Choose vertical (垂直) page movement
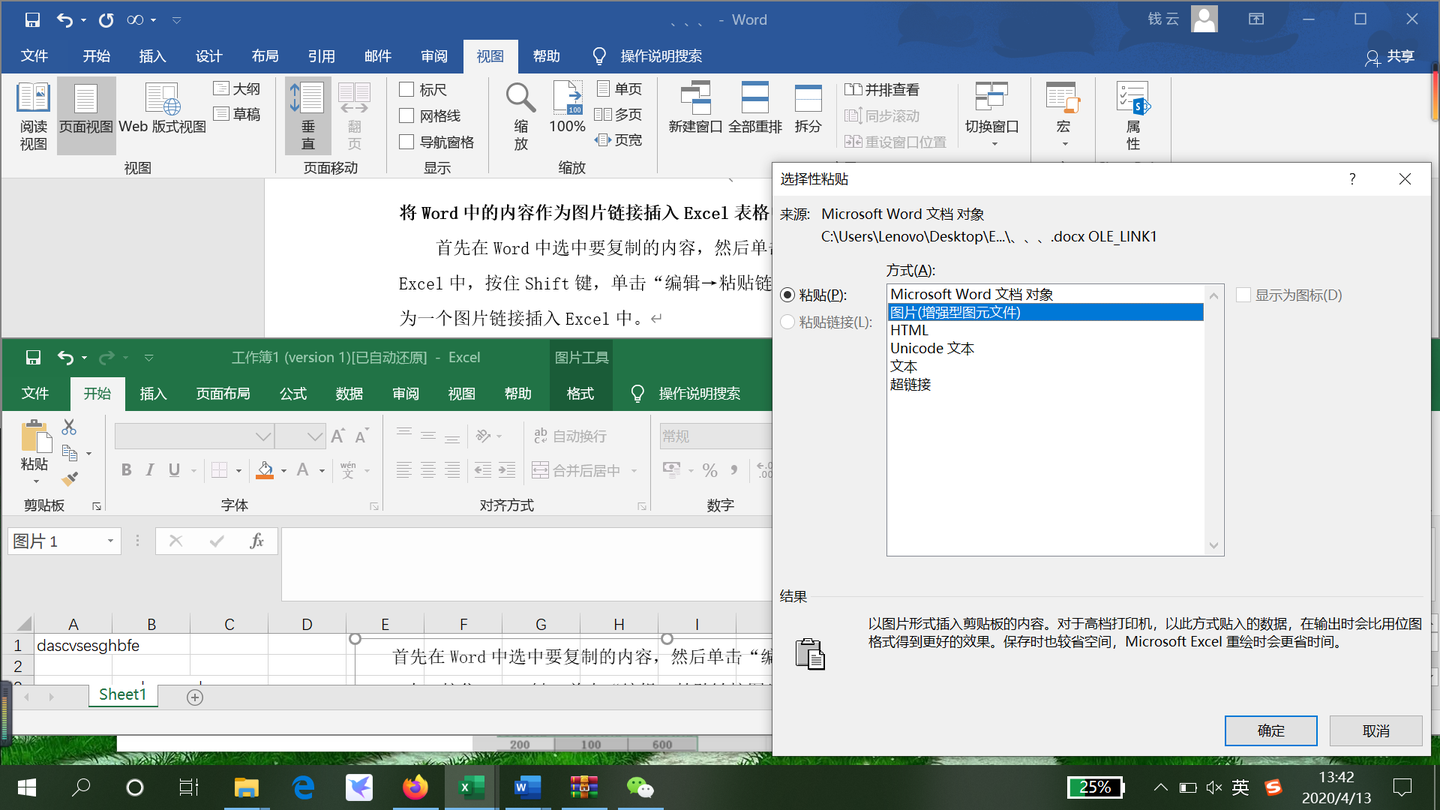1440x810 pixels. [307, 117]
